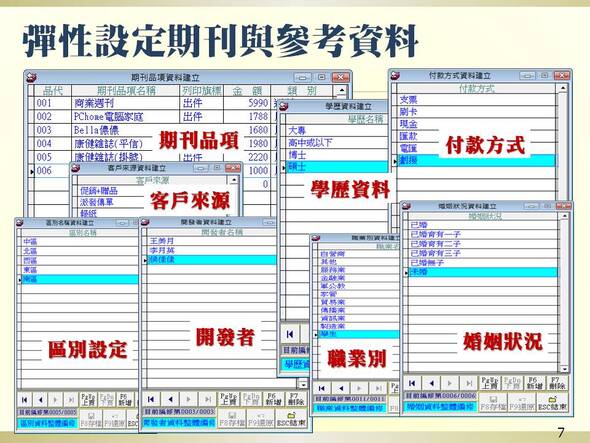Screen dimensions: 590x443
Task: Go to first record in 婚姻狀況 window
Action: coord(412,383)
